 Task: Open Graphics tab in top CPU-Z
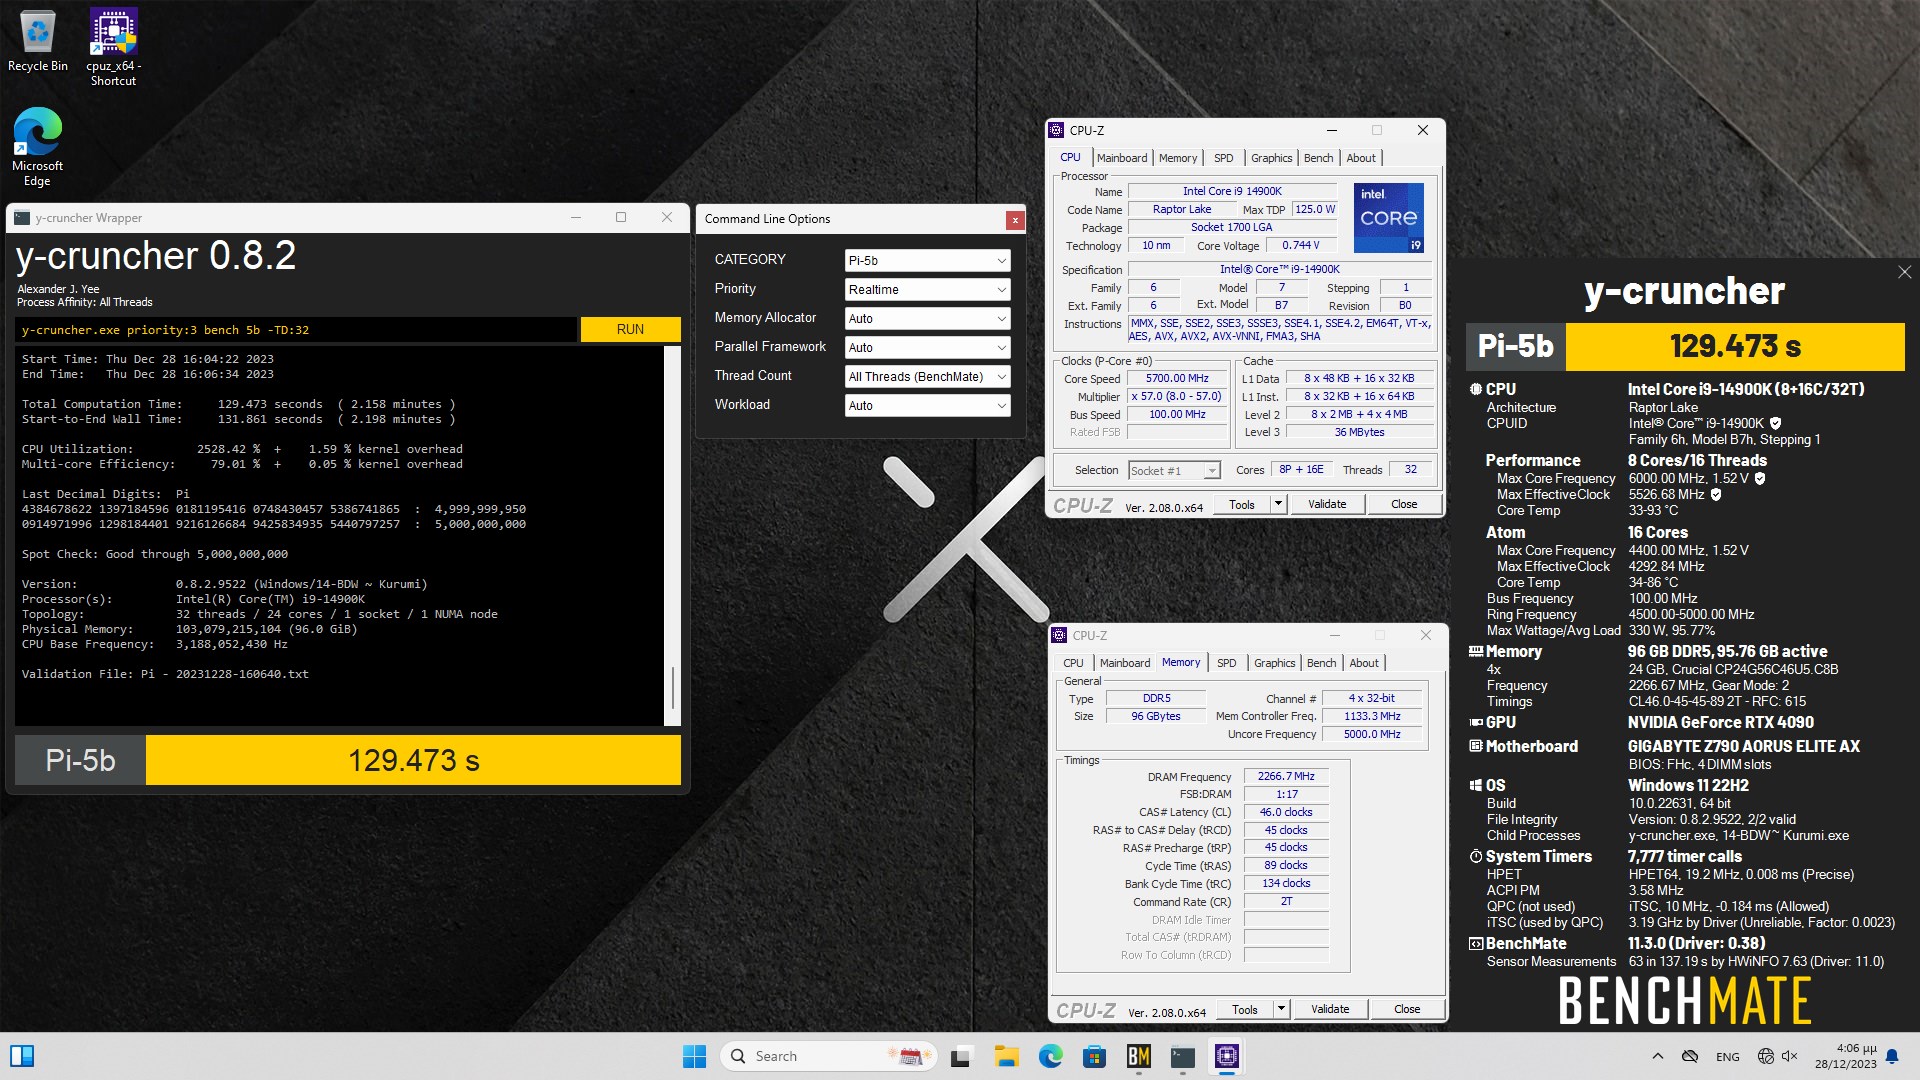coord(1271,158)
